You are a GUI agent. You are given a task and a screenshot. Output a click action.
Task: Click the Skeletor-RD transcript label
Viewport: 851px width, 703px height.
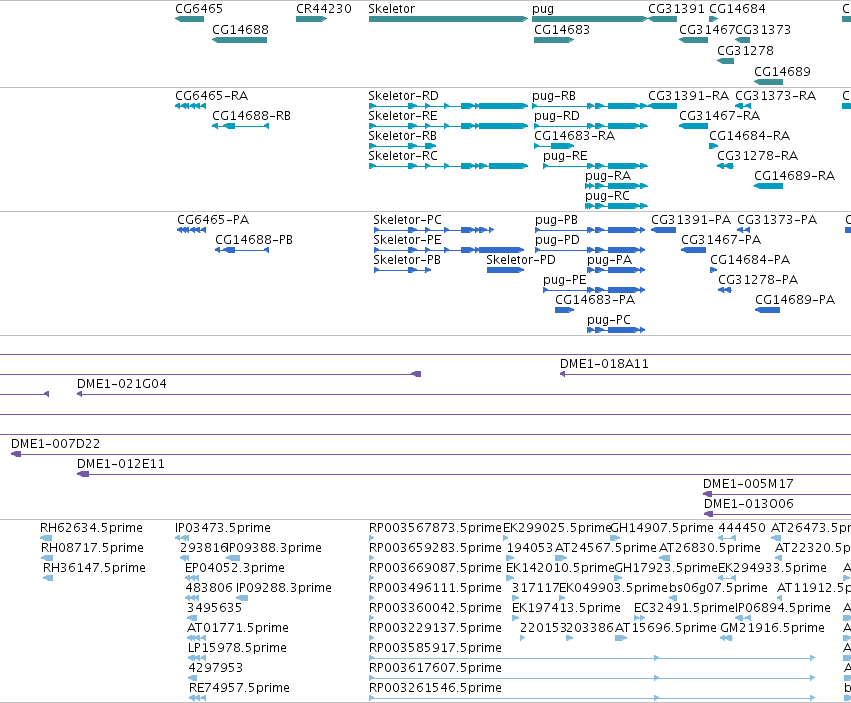coord(403,96)
